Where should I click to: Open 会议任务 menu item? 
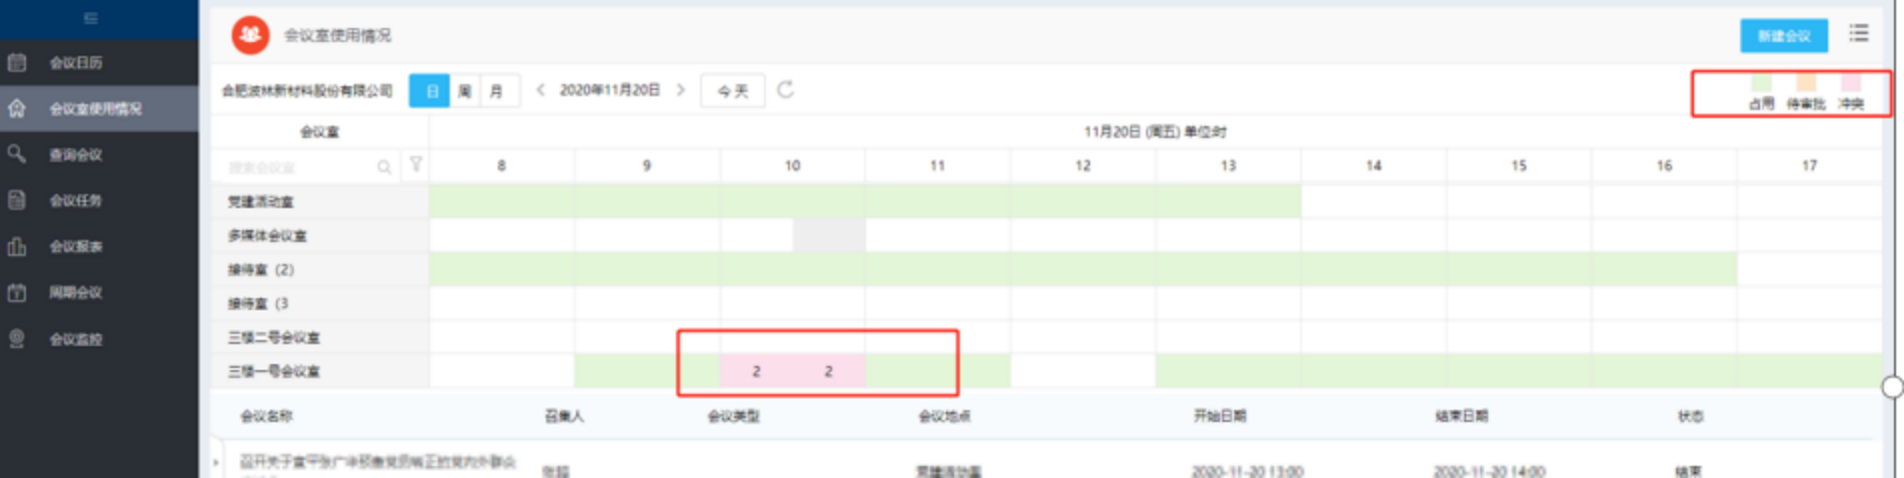[76, 200]
